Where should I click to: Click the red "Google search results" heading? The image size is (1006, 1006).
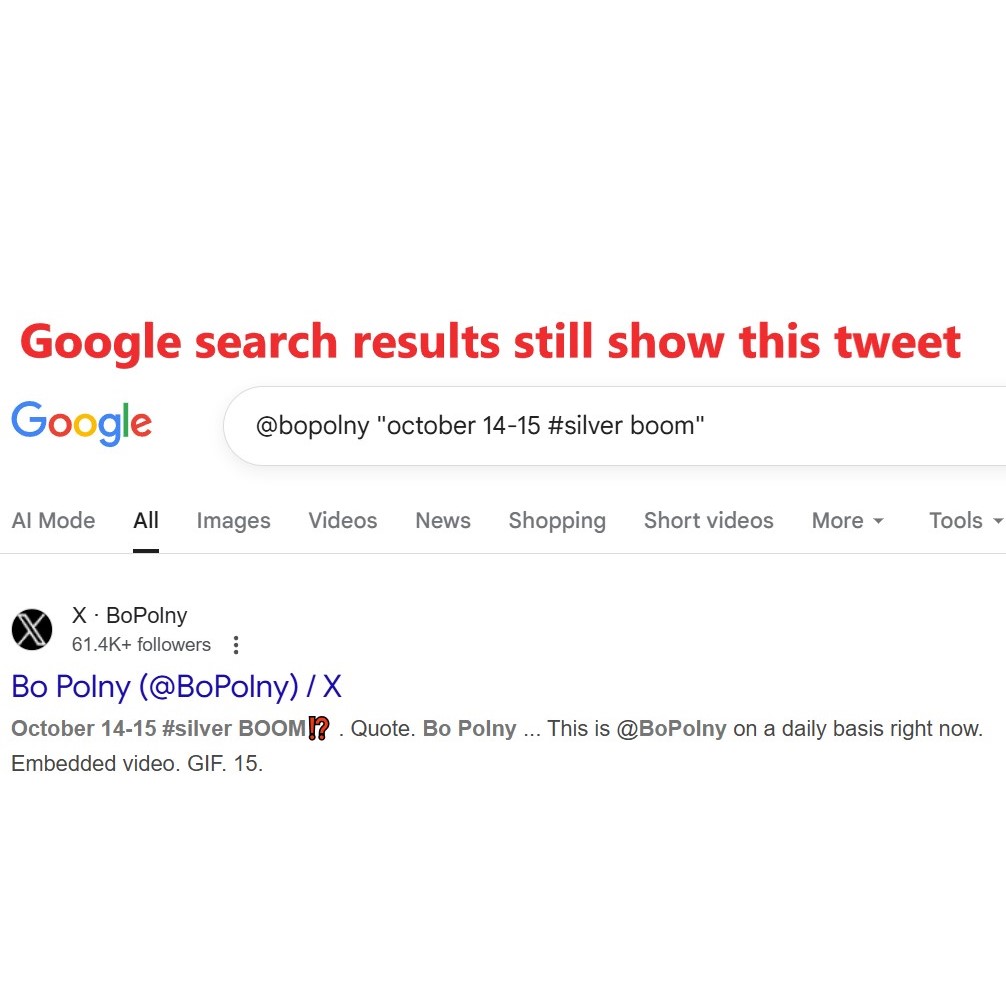point(490,342)
